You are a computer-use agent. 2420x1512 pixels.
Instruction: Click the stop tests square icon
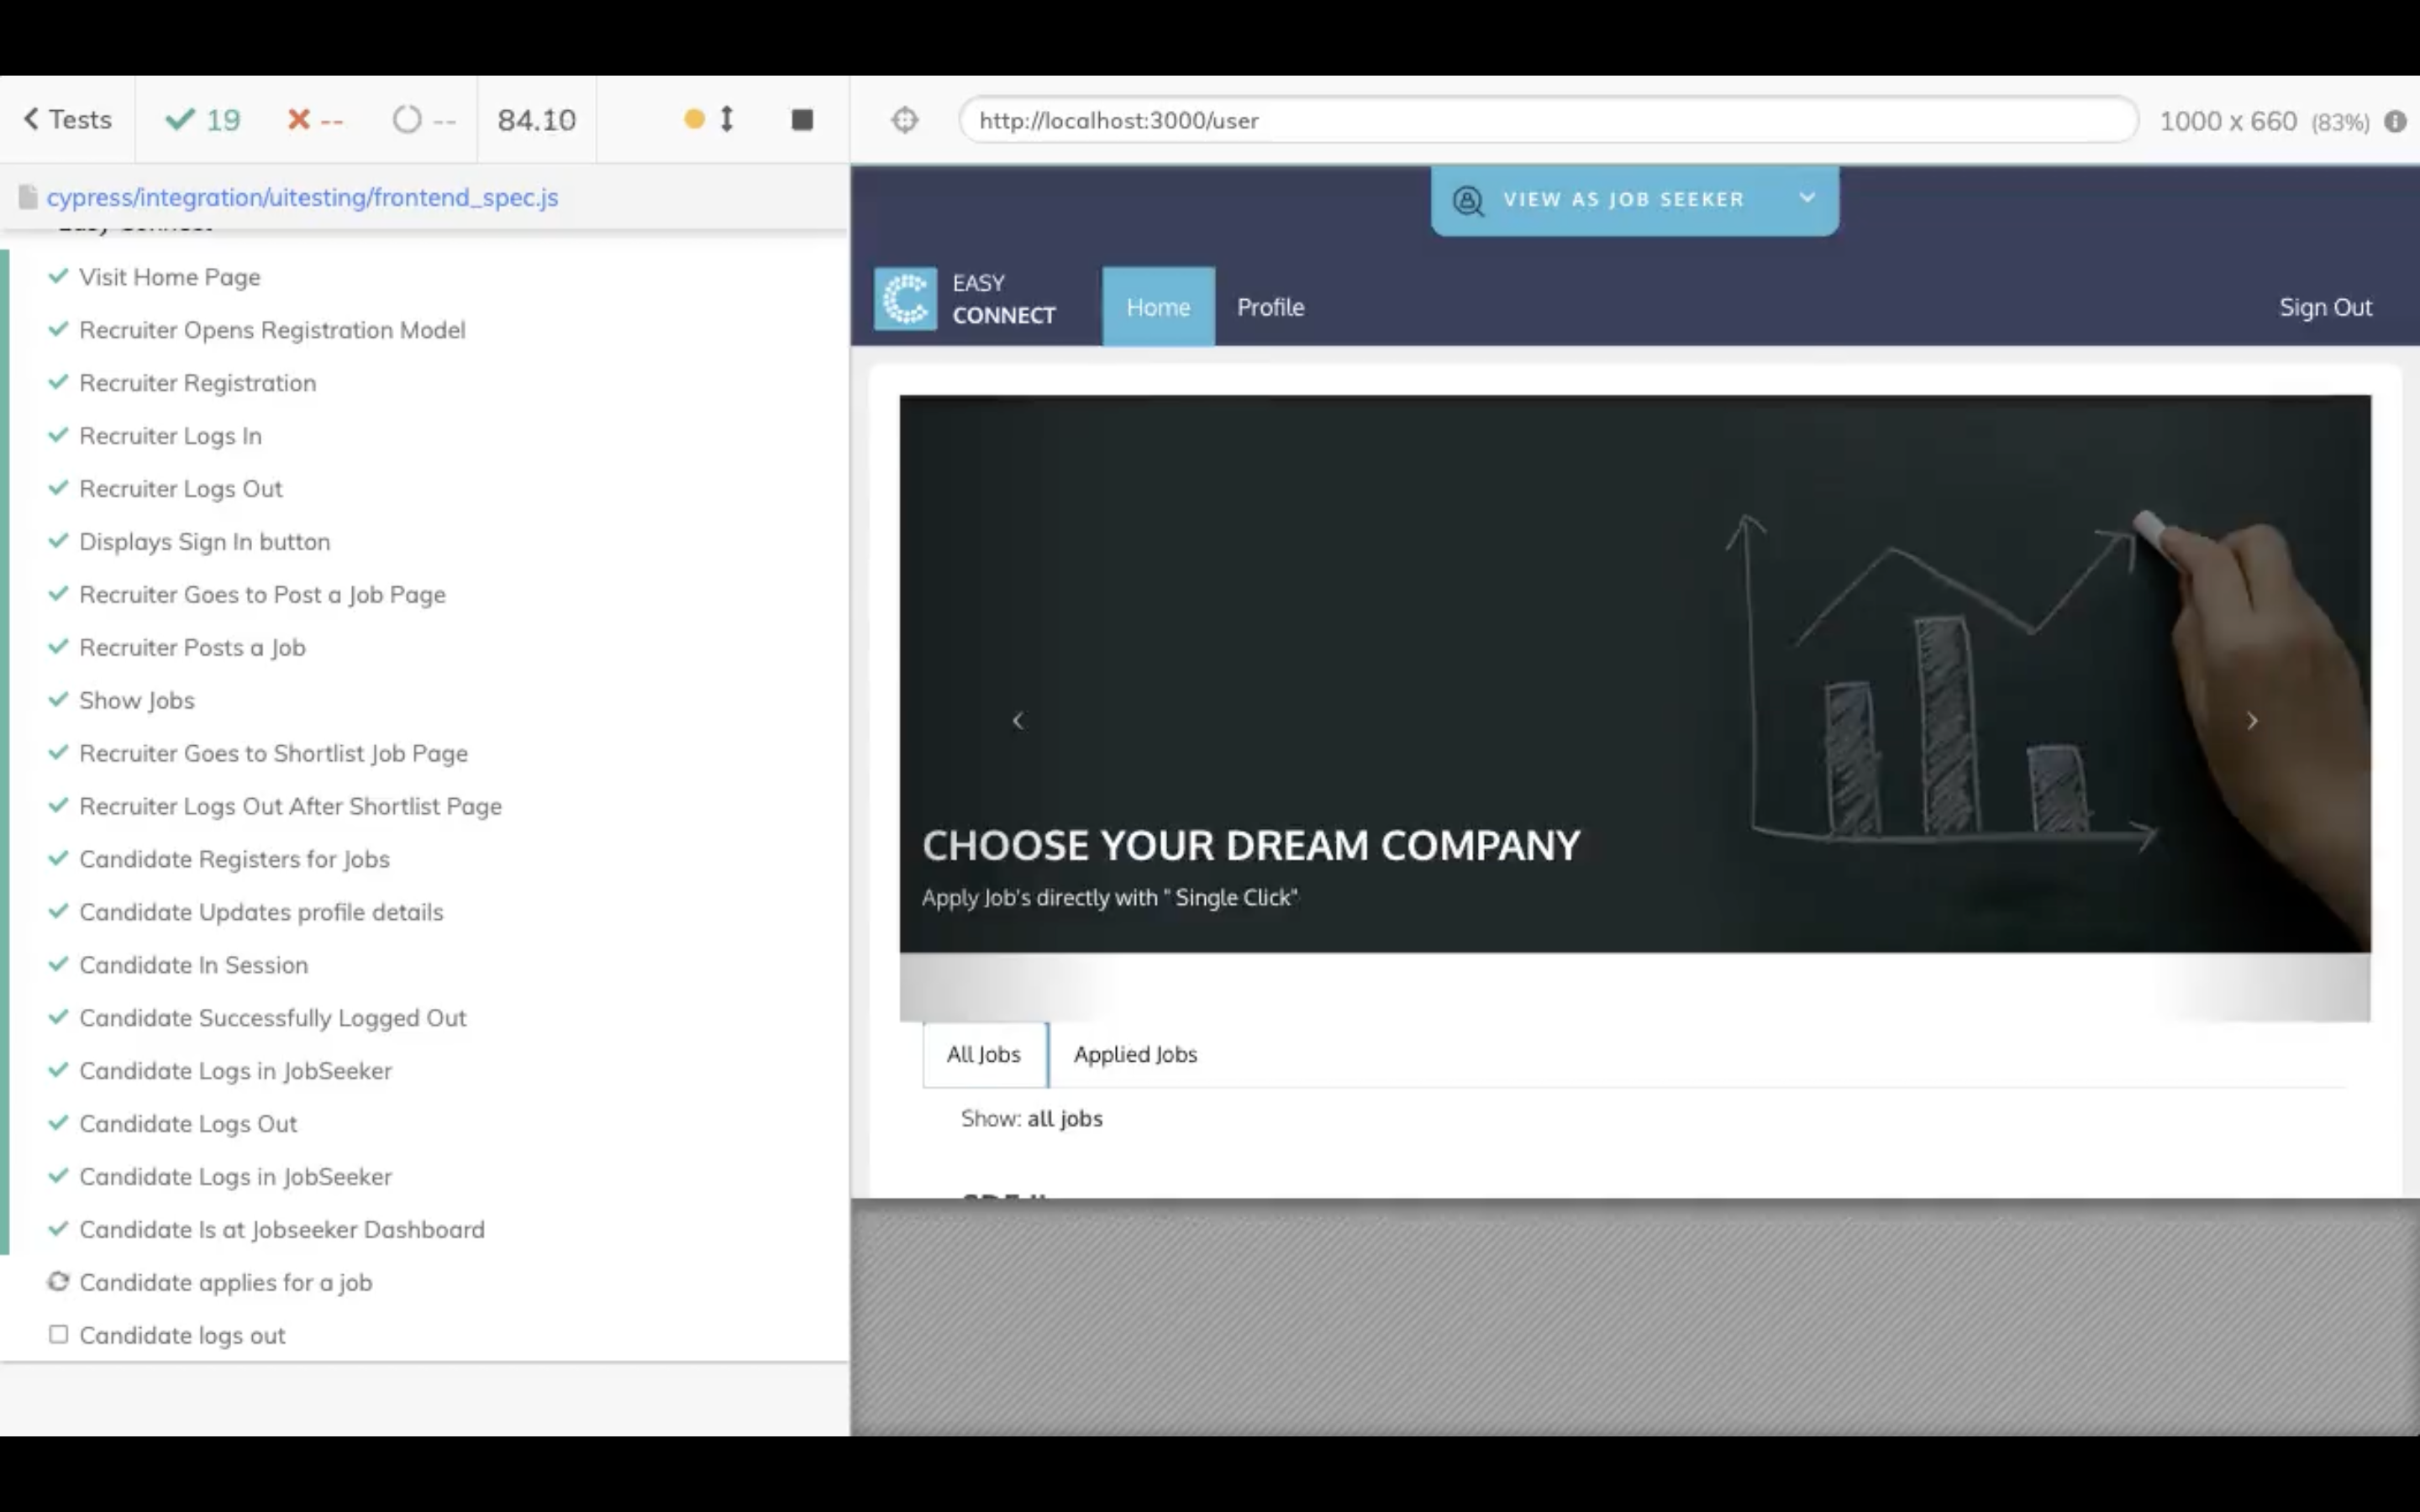pyautogui.click(x=801, y=120)
